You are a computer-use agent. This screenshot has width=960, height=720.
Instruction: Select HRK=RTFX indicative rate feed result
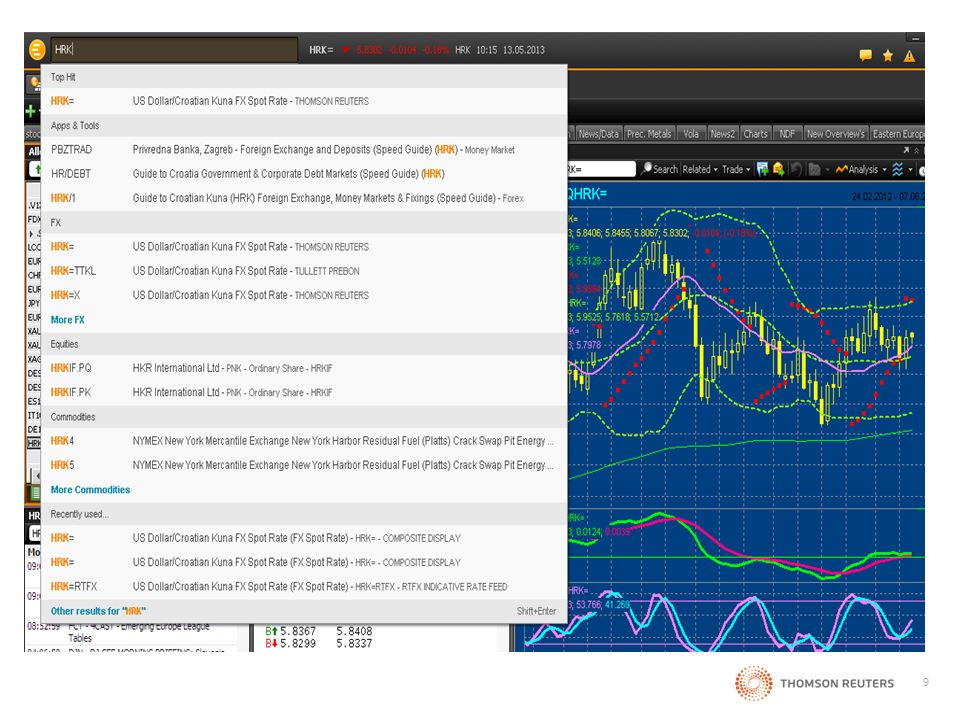click(x=304, y=587)
